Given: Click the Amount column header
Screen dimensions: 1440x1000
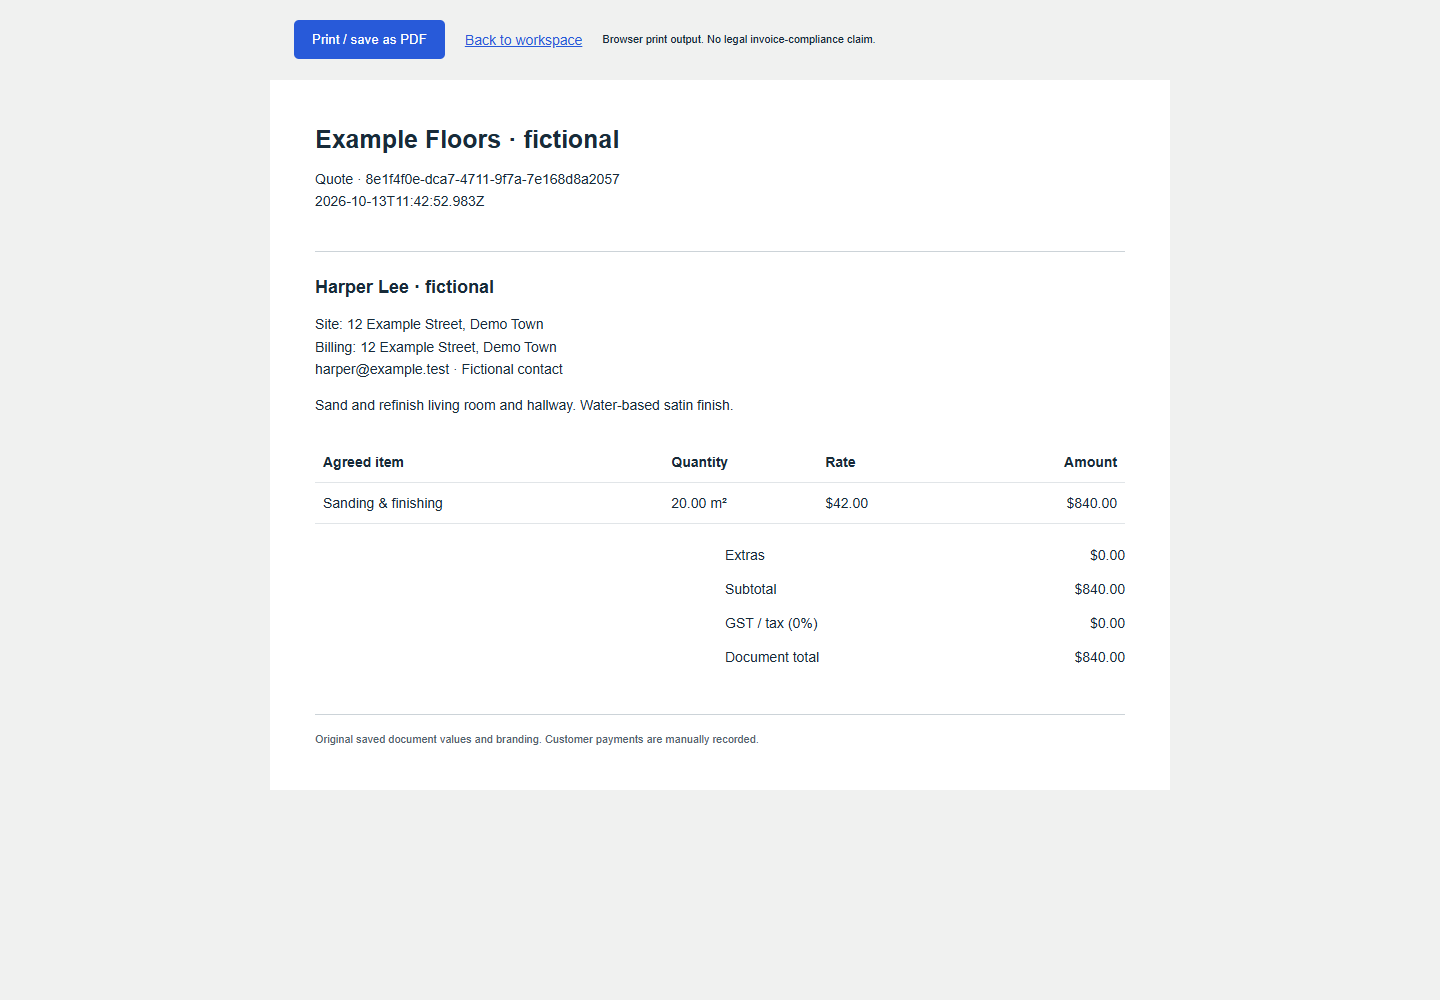Looking at the screenshot, I should (x=1090, y=462).
